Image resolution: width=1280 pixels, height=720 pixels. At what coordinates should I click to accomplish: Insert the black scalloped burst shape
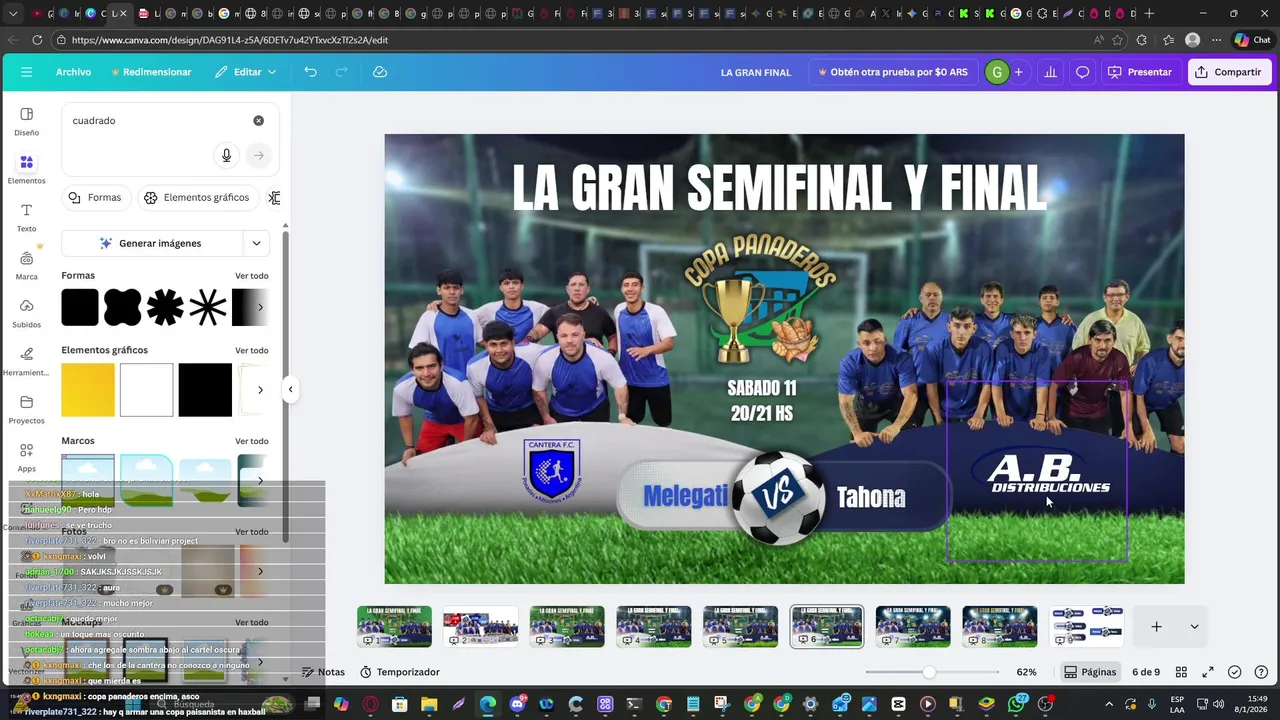[x=165, y=307]
